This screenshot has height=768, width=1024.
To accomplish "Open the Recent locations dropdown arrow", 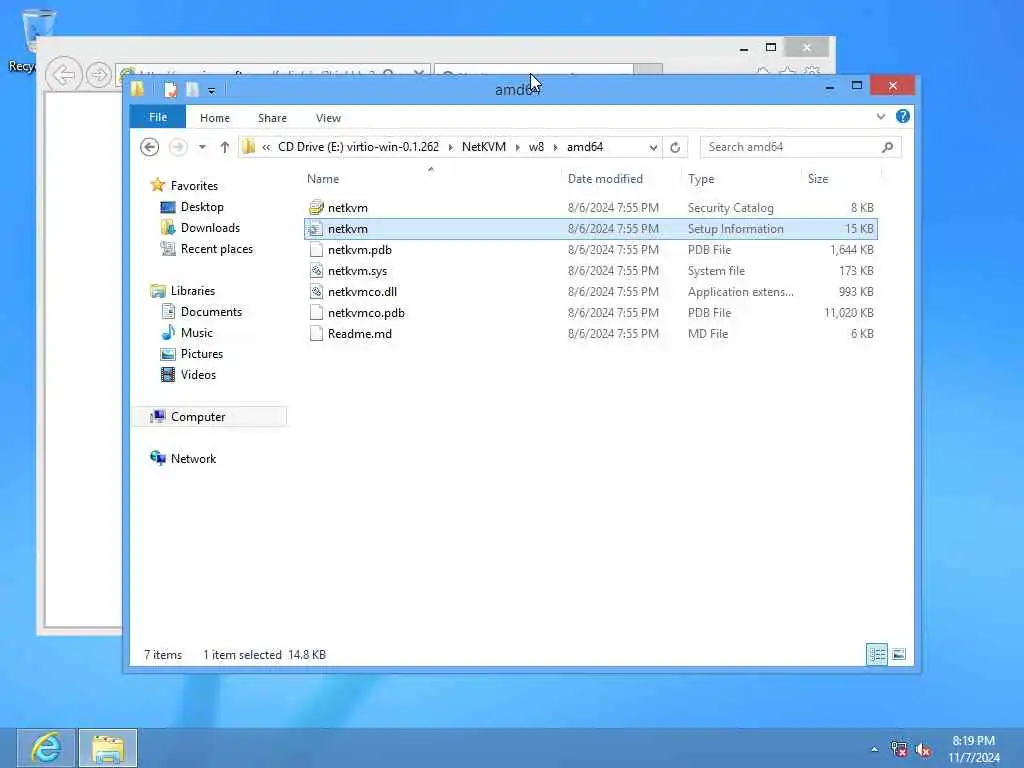I will coord(202,147).
